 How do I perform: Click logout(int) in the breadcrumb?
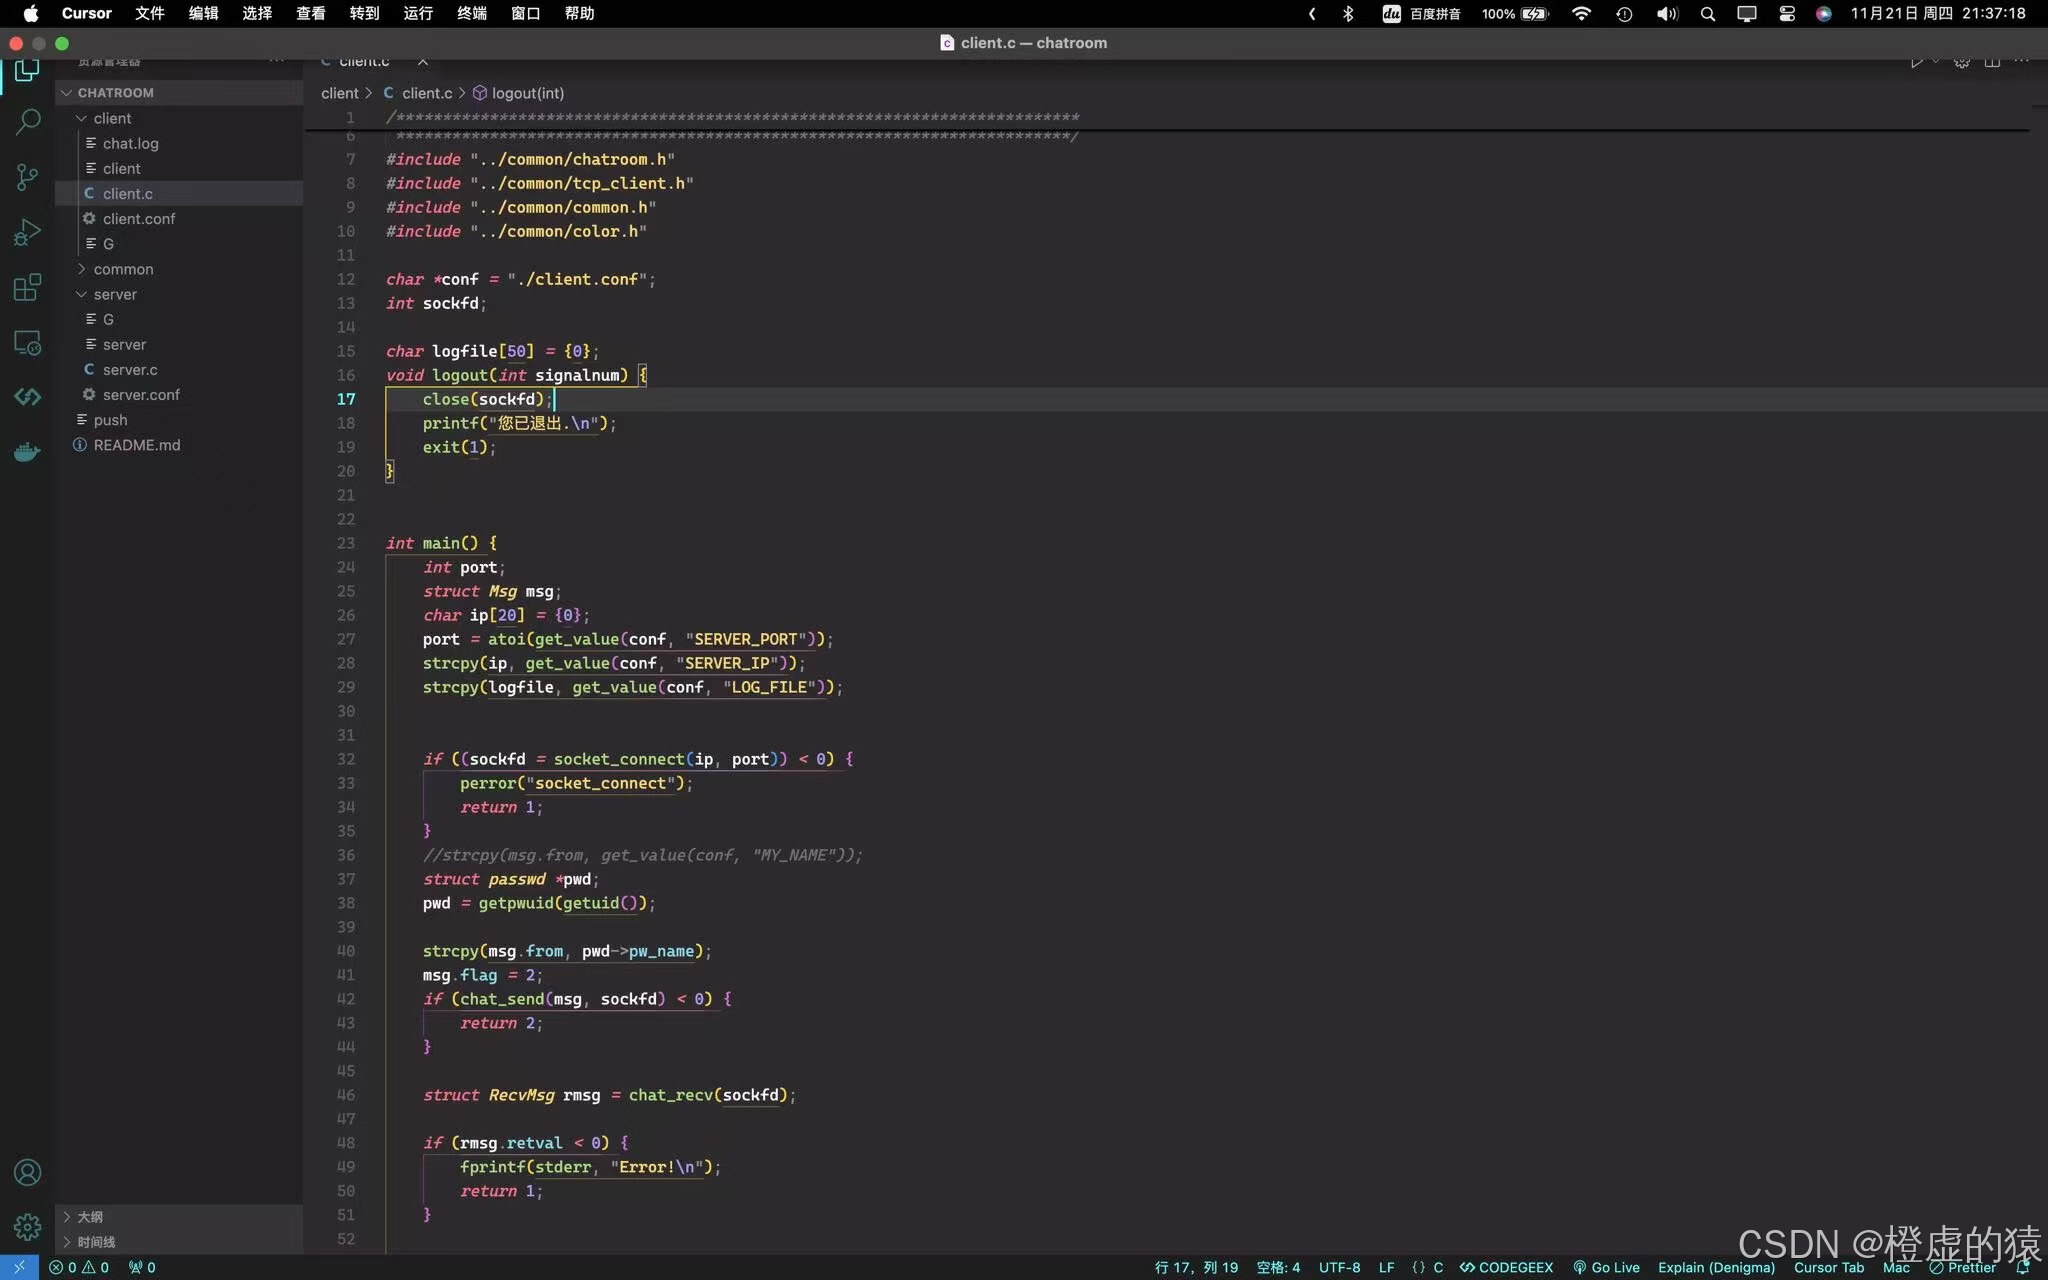click(527, 93)
